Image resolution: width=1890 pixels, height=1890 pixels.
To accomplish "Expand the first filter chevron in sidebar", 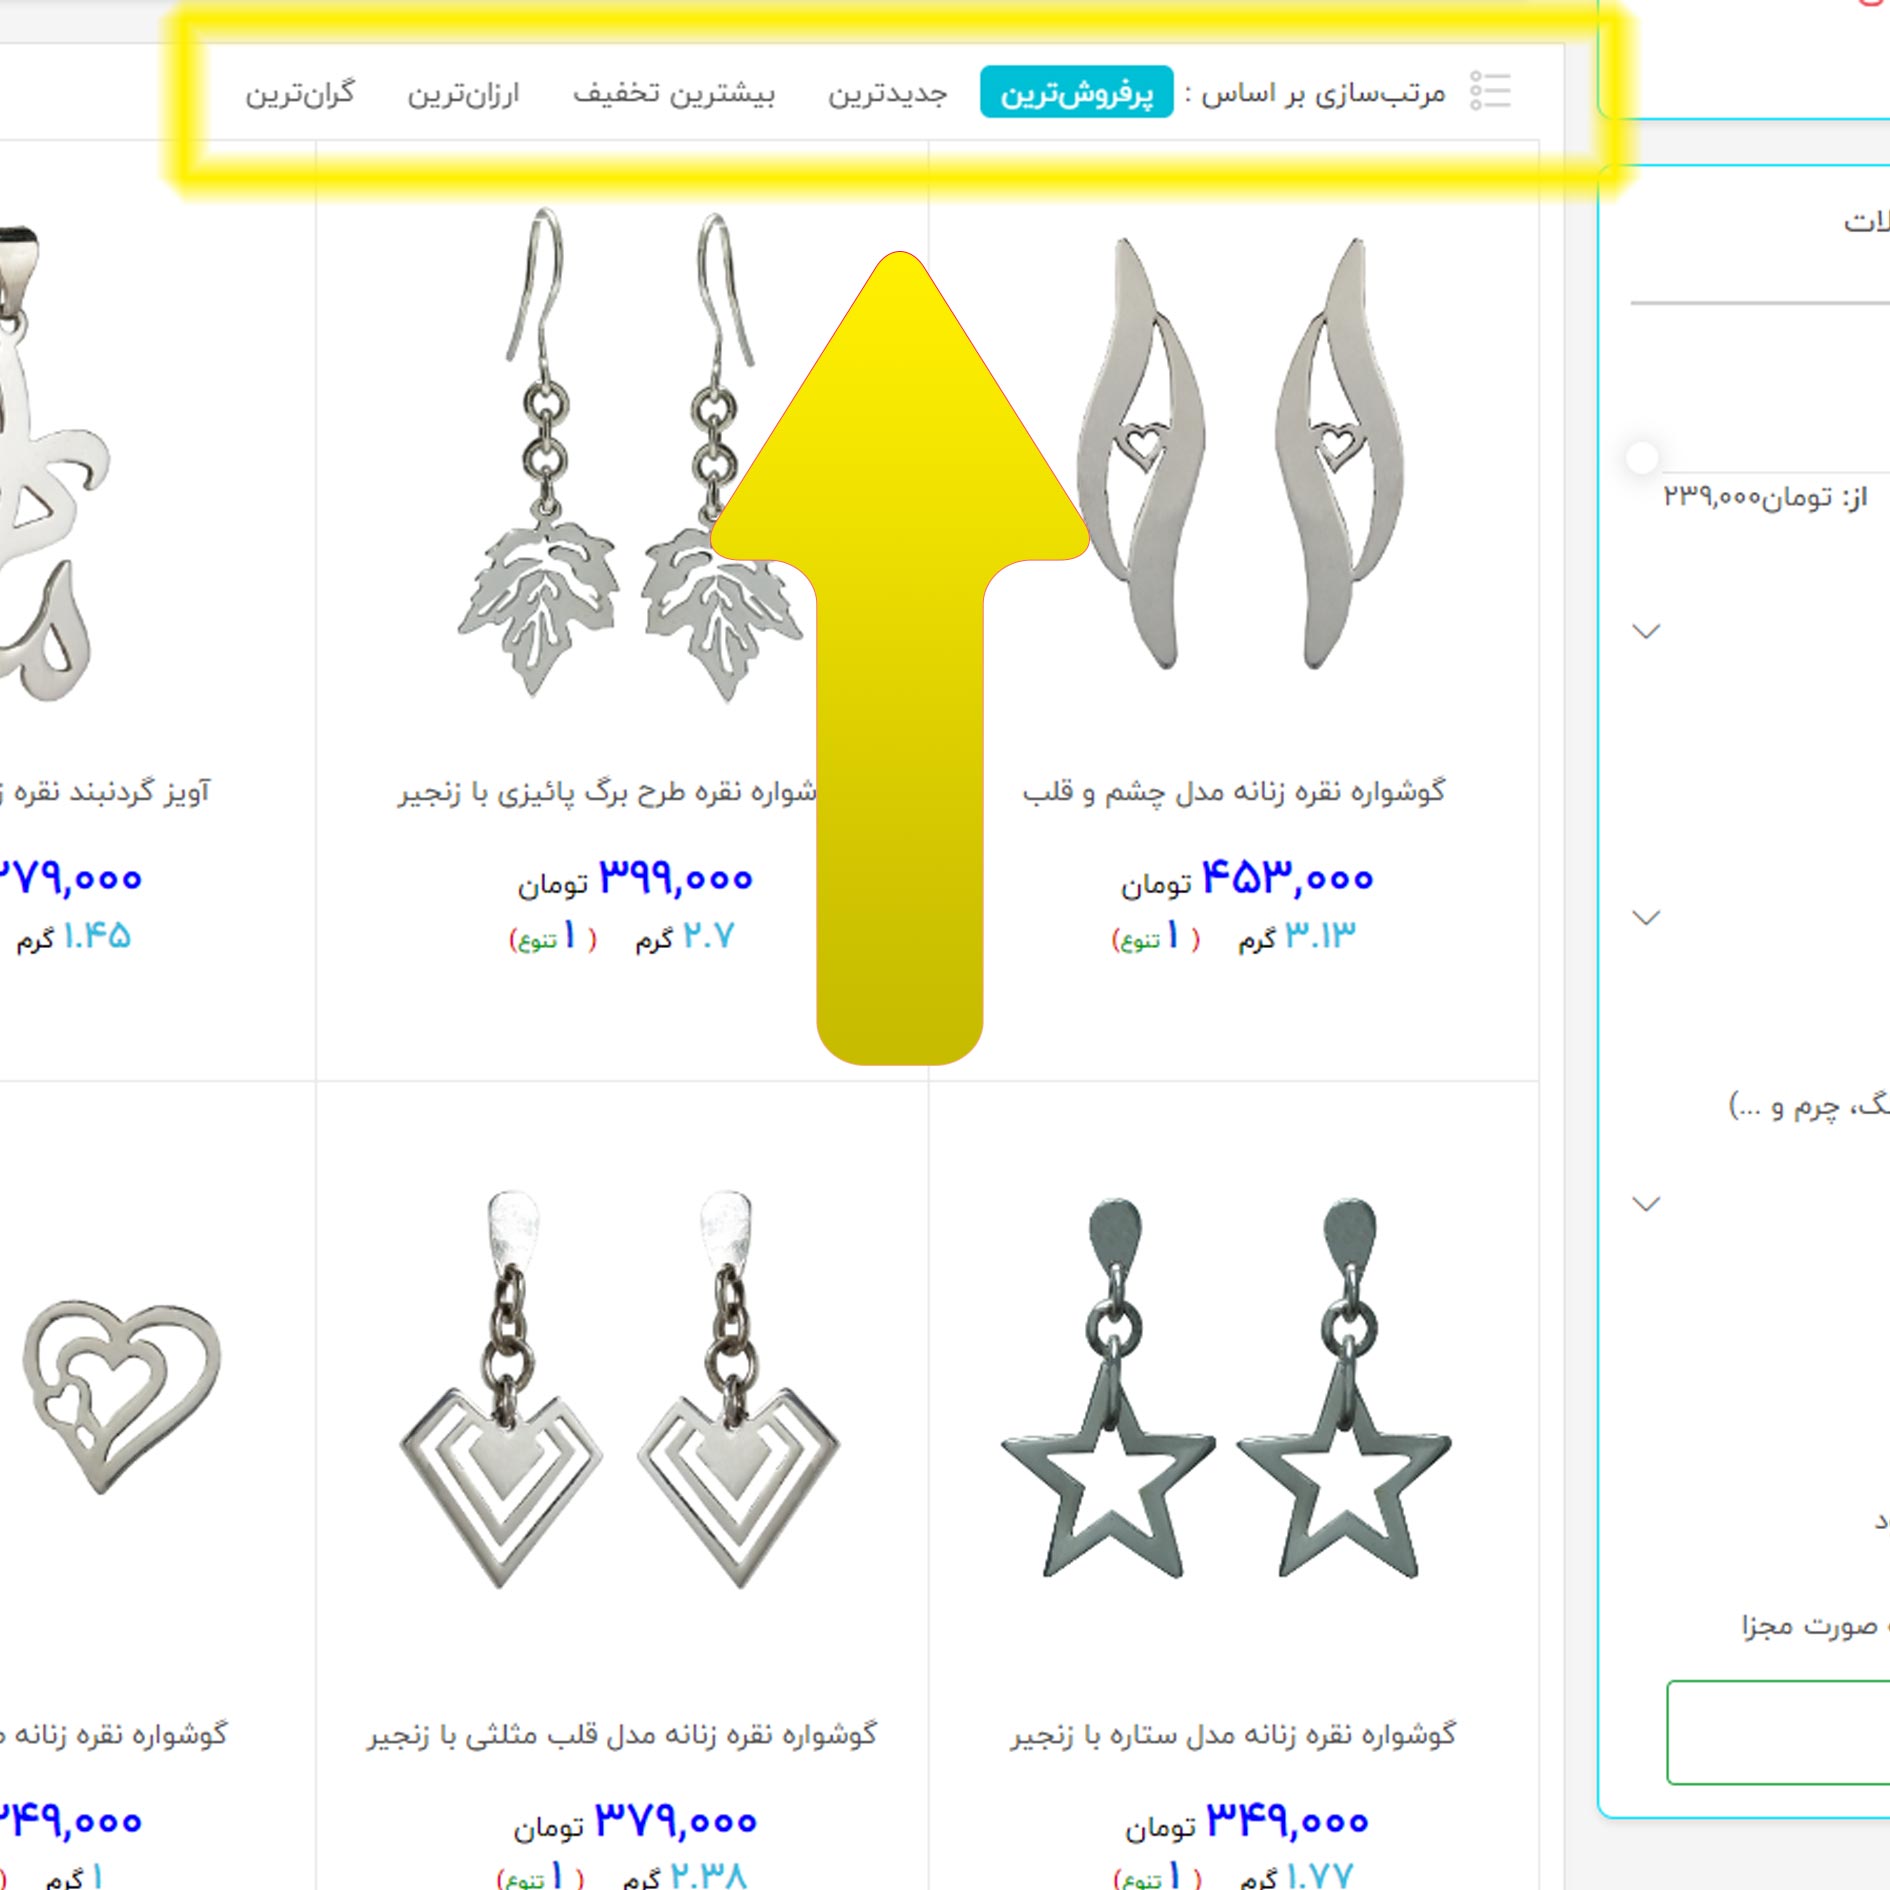I will coord(1646,631).
